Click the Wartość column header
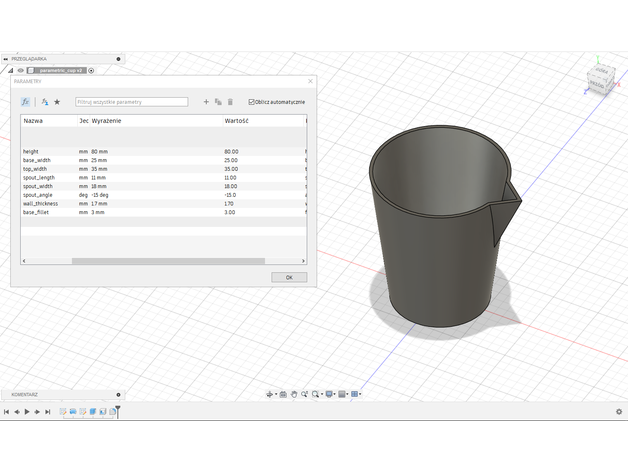This screenshot has width=628, height=472. (x=237, y=121)
